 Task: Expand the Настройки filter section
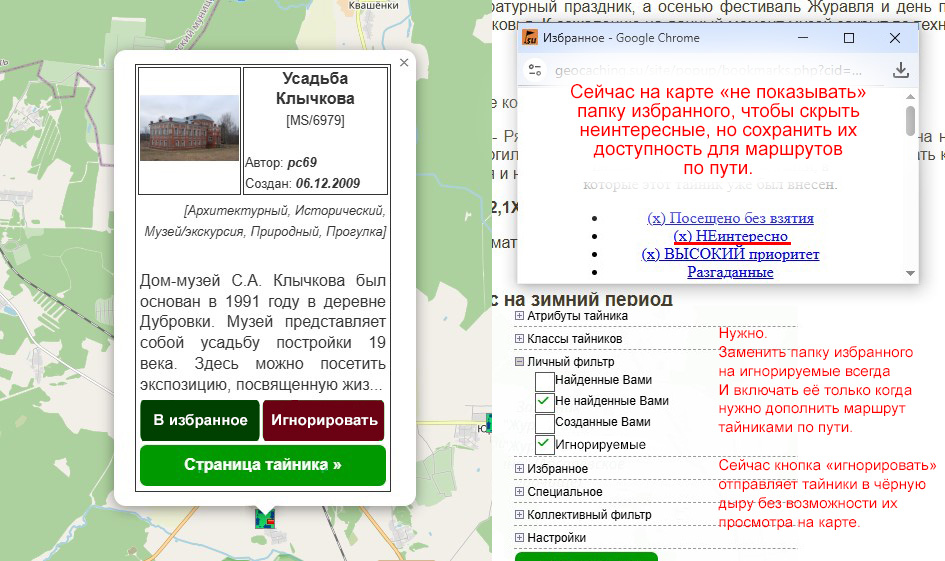[x=519, y=538]
